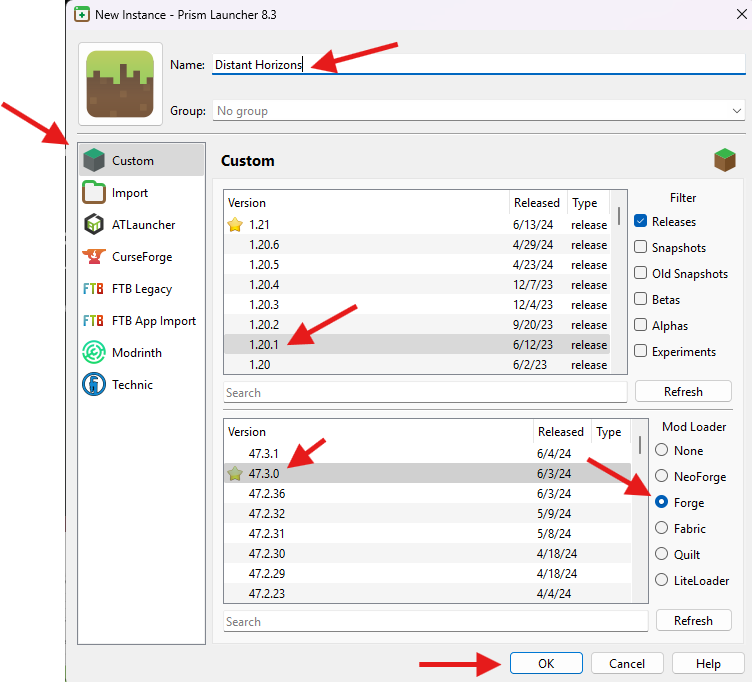This screenshot has width=752, height=682.
Task: Select the NeoForge mod loader
Action: point(661,476)
